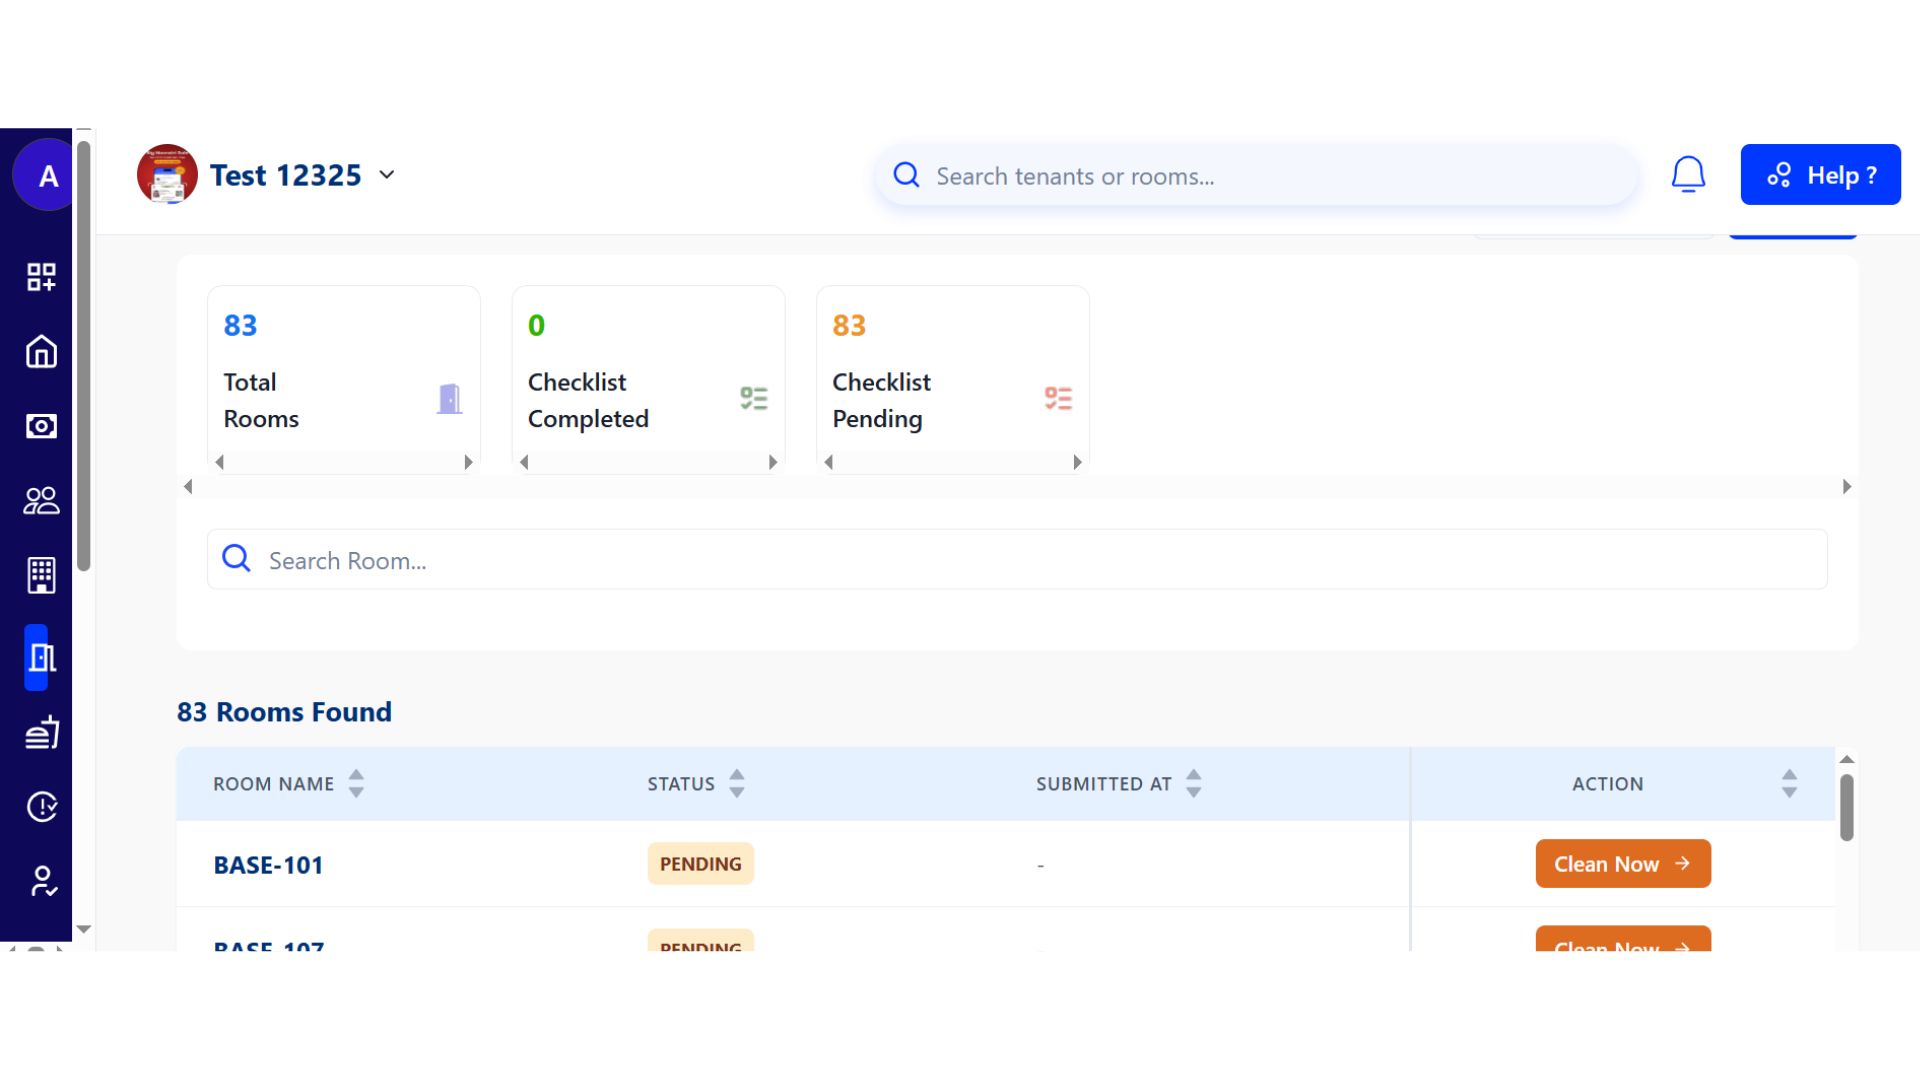Open the clock alert icon in sidebar
Image resolution: width=1920 pixels, height=1080 pixels.
(x=41, y=806)
